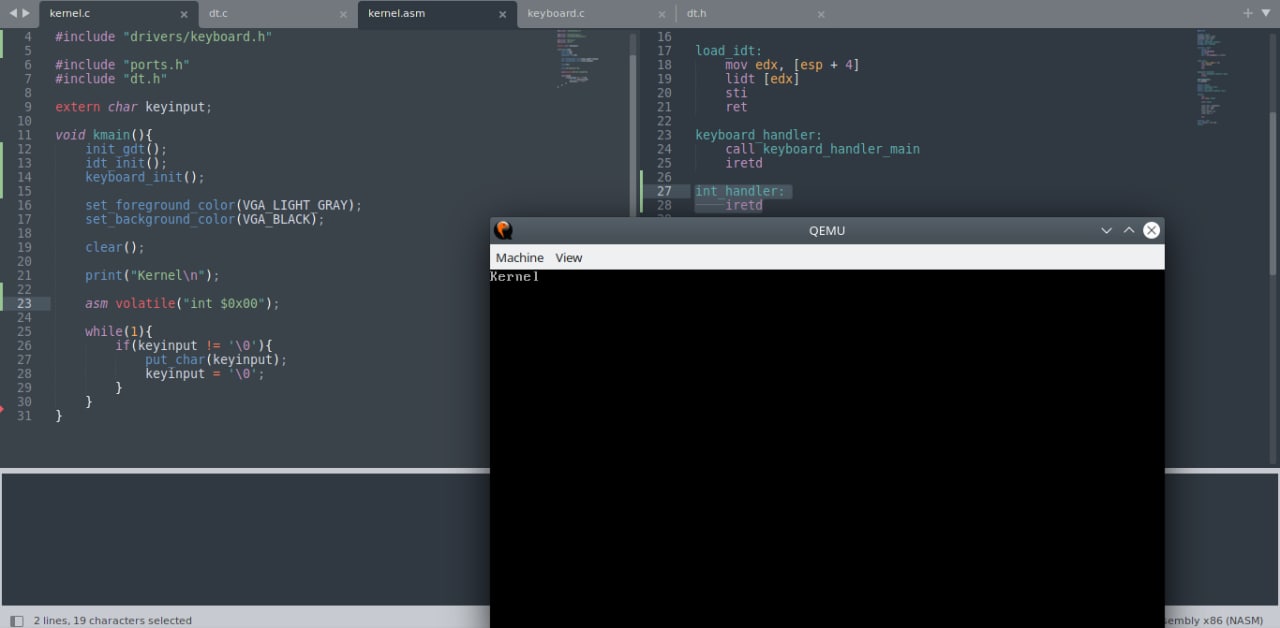This screenshot has height=628, width=1280.
Task: Close the keyboard.c tab
Action: click(x=661, y=14)
